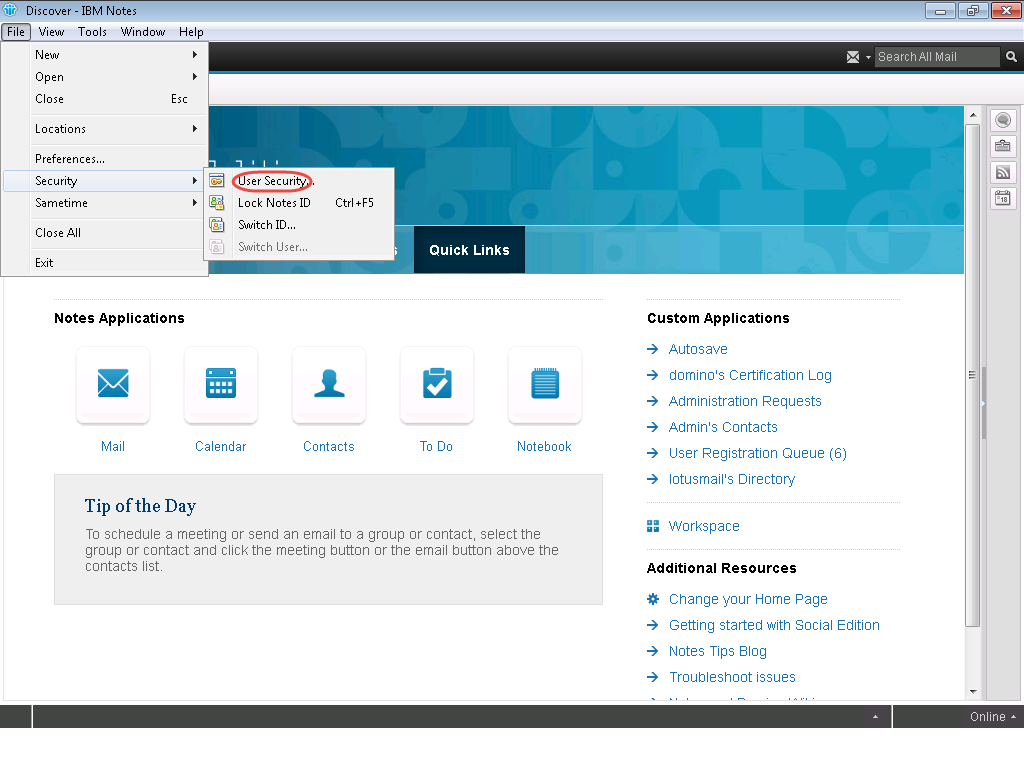Open the Calendar application icon
This screenshot has width=1024, height=767.
click(x=221, y=384)
